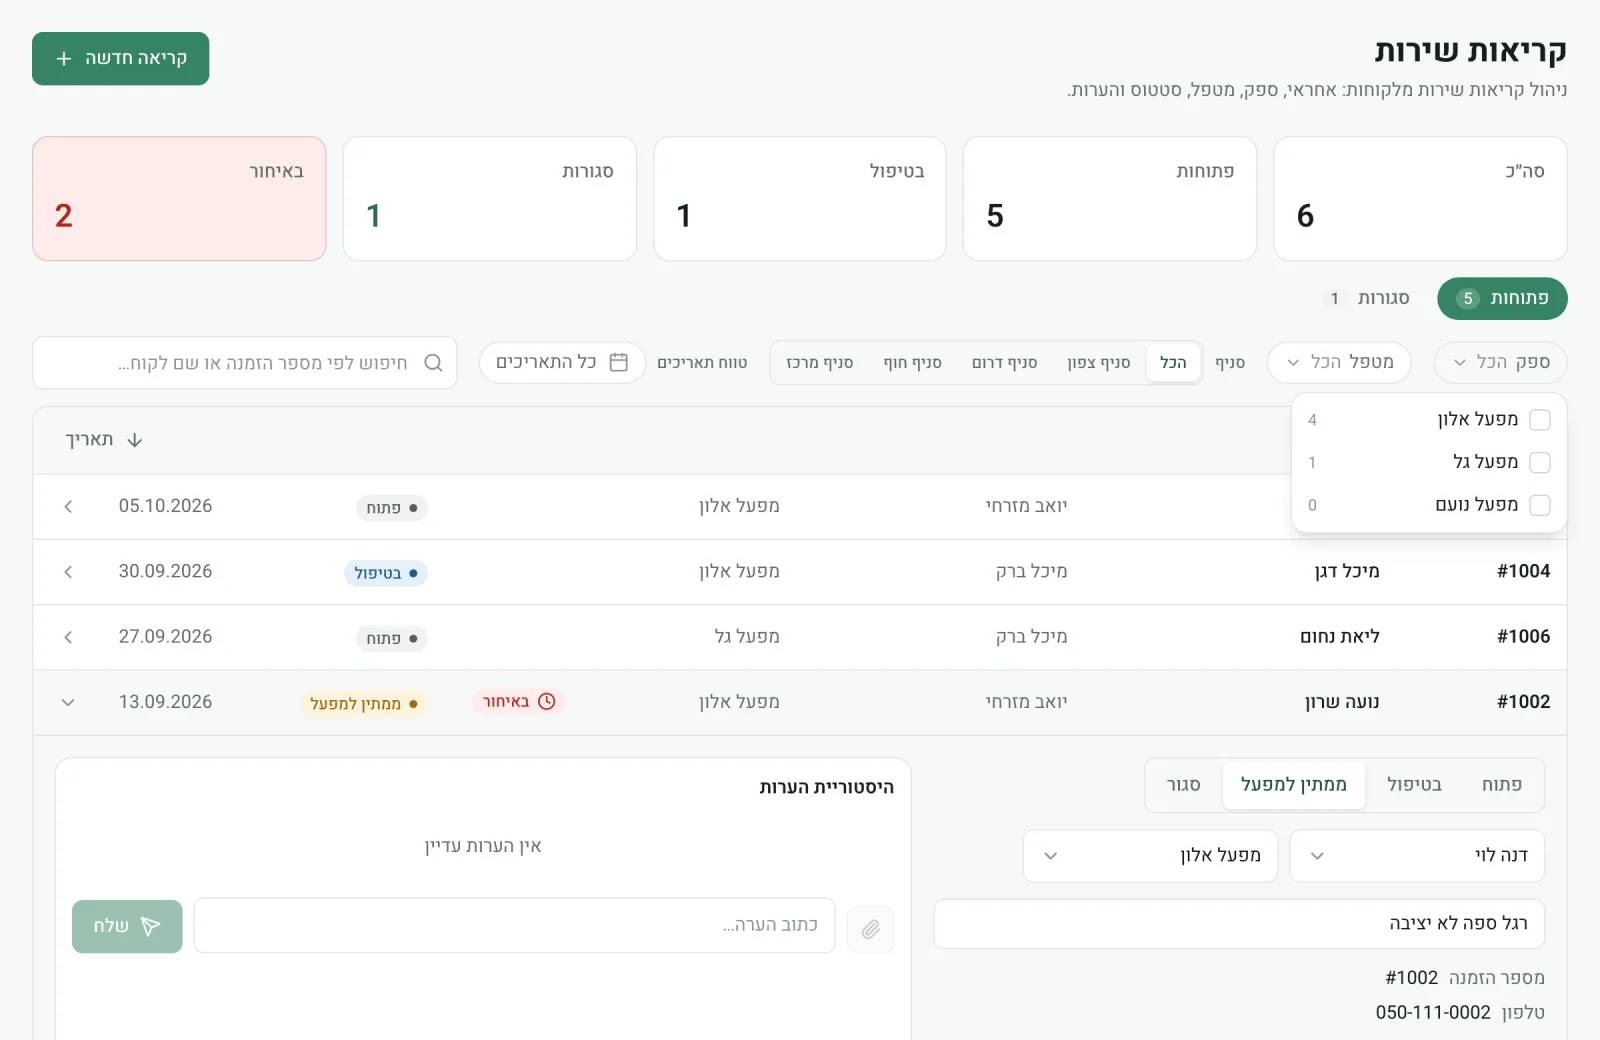Tick the מפעל גל checkbox
This screenshot has height=1040, width=1600.
[x=1540, y=462]
